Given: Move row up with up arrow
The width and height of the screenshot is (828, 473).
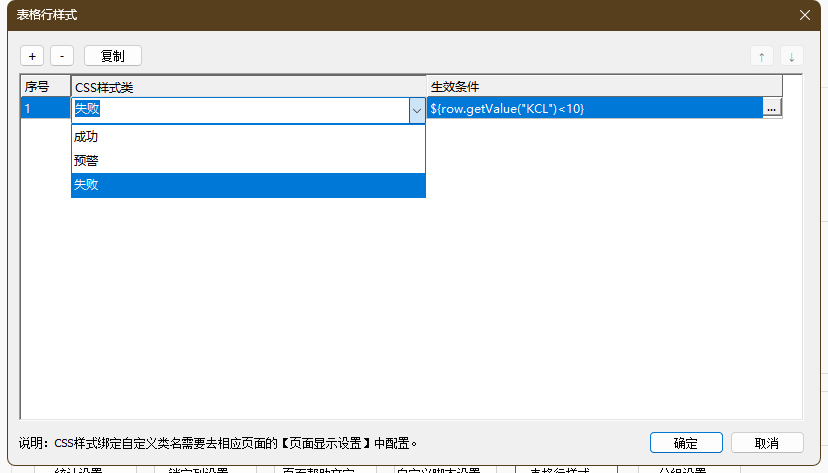Looking at the screenshot, I should coord(762,56).
